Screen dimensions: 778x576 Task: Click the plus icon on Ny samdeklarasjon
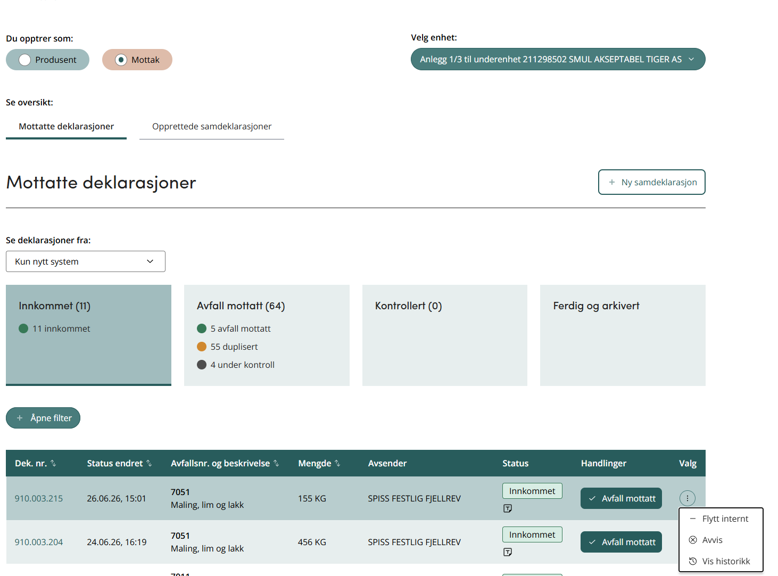pyautogui.click(x=612, y=182)
